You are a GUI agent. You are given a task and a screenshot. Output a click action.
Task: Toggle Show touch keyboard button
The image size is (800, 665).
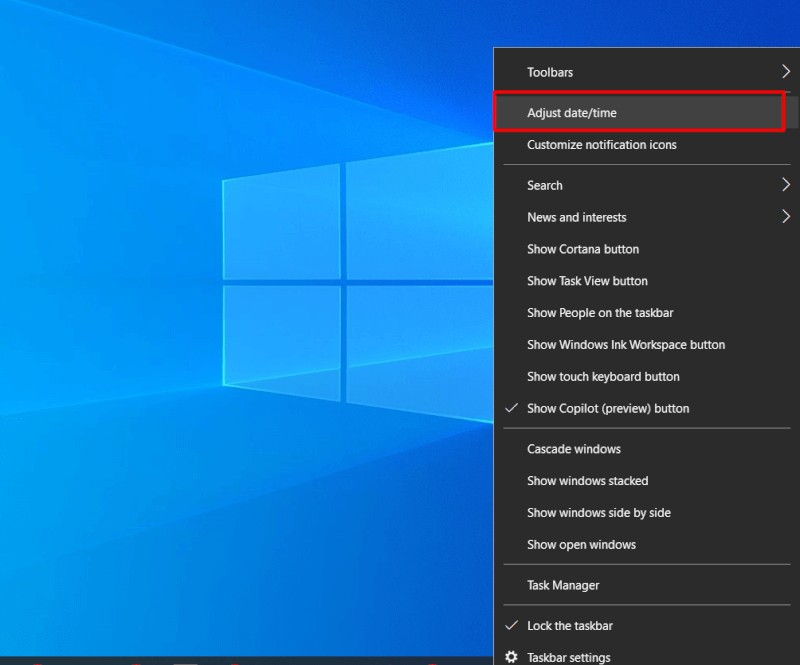[646, 377]
